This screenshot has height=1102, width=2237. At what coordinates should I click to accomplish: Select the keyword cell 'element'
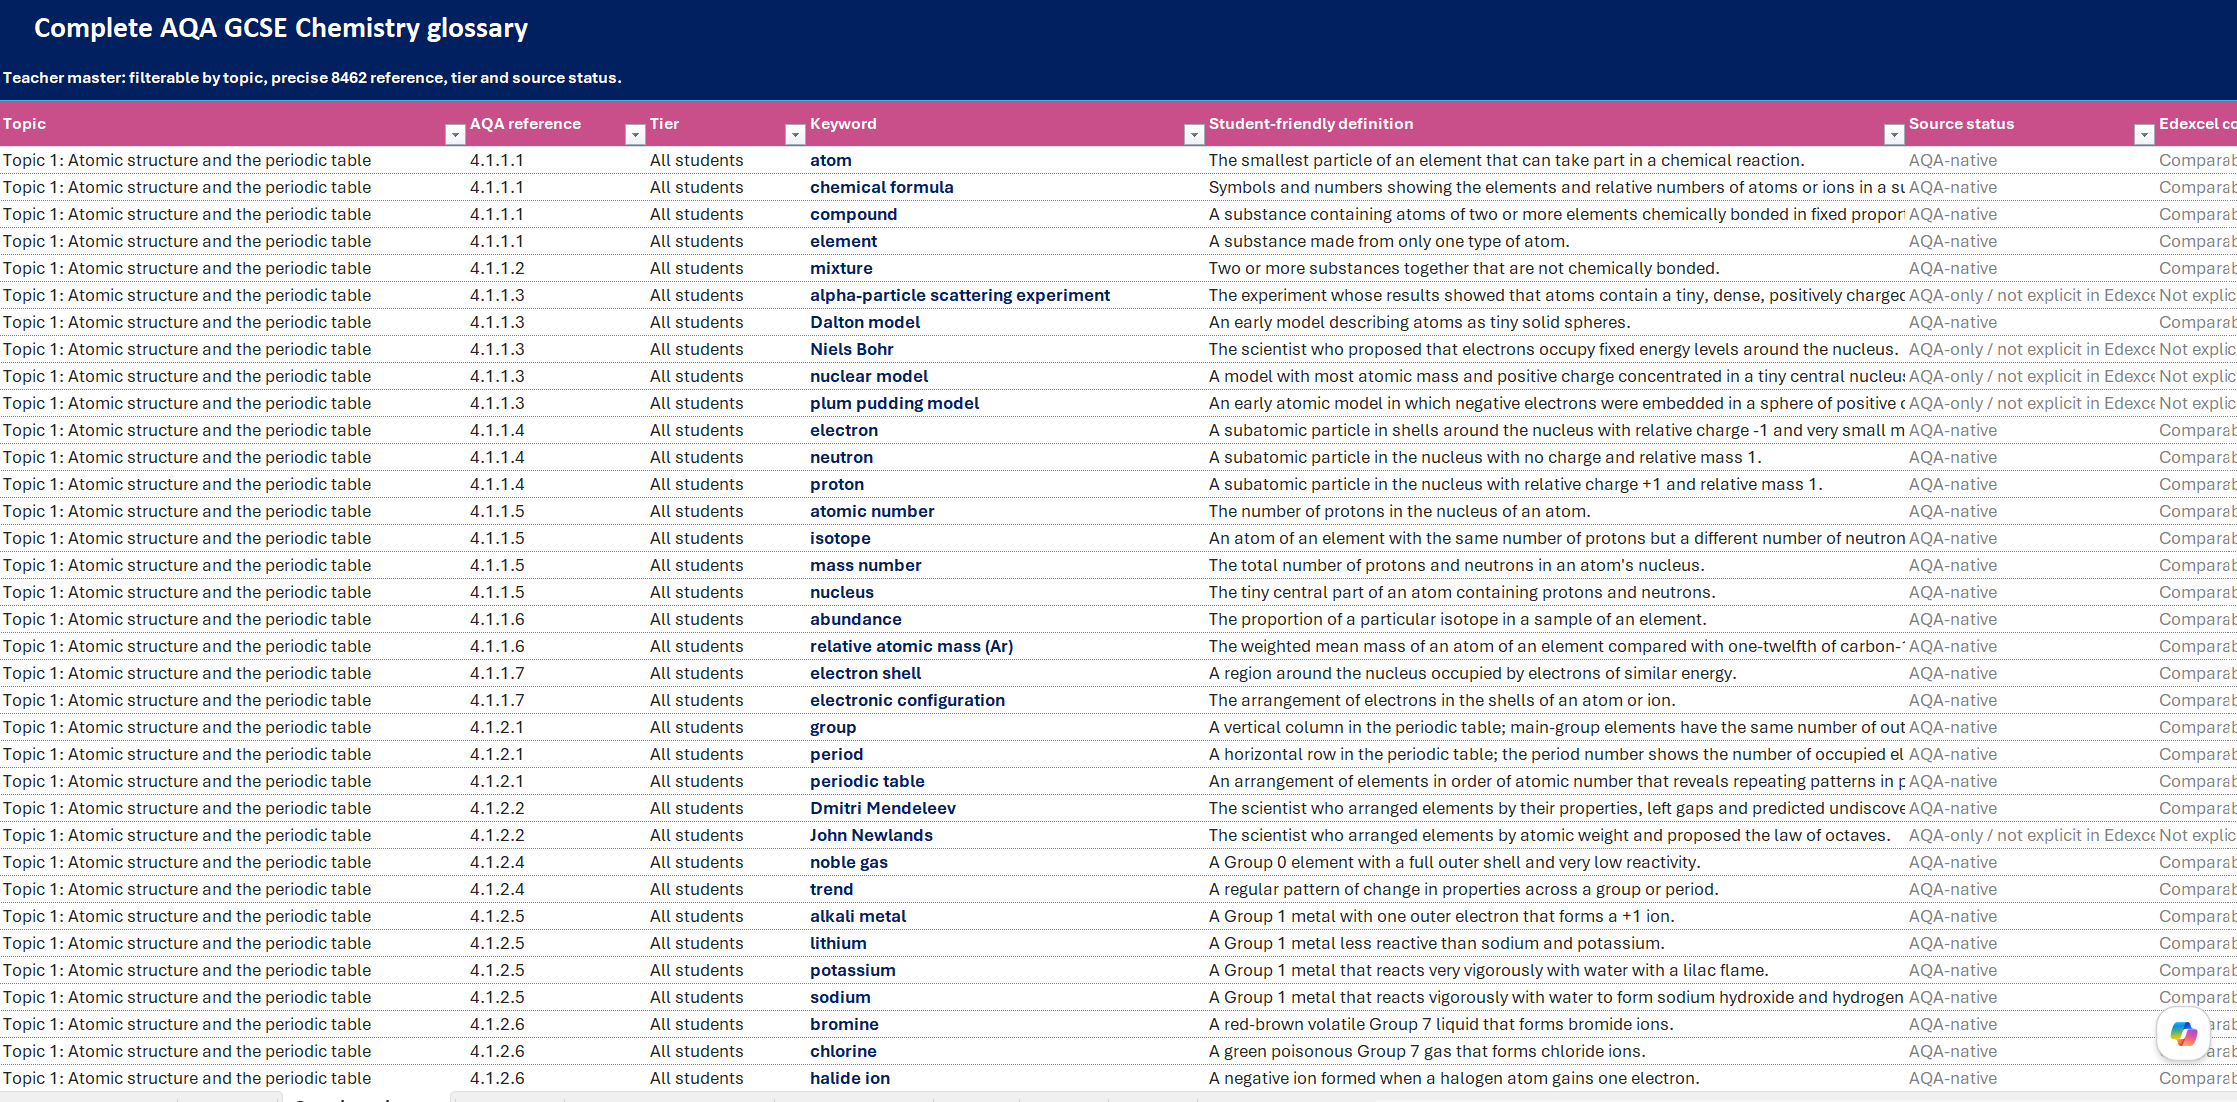tap(1005, 241)
